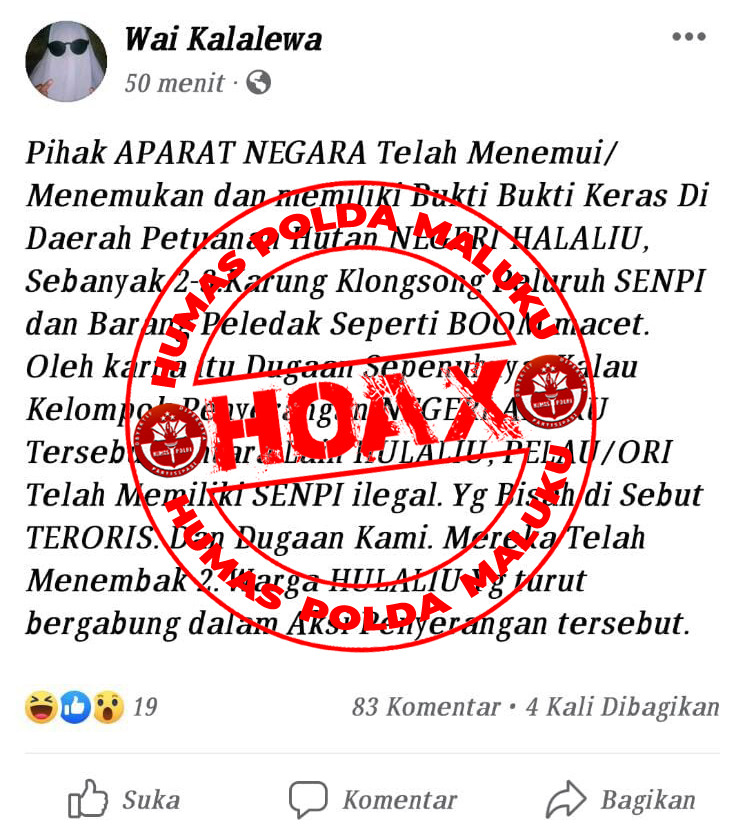
Task: Click the Wow reaction emoji
Action: (x=108, y=707)
